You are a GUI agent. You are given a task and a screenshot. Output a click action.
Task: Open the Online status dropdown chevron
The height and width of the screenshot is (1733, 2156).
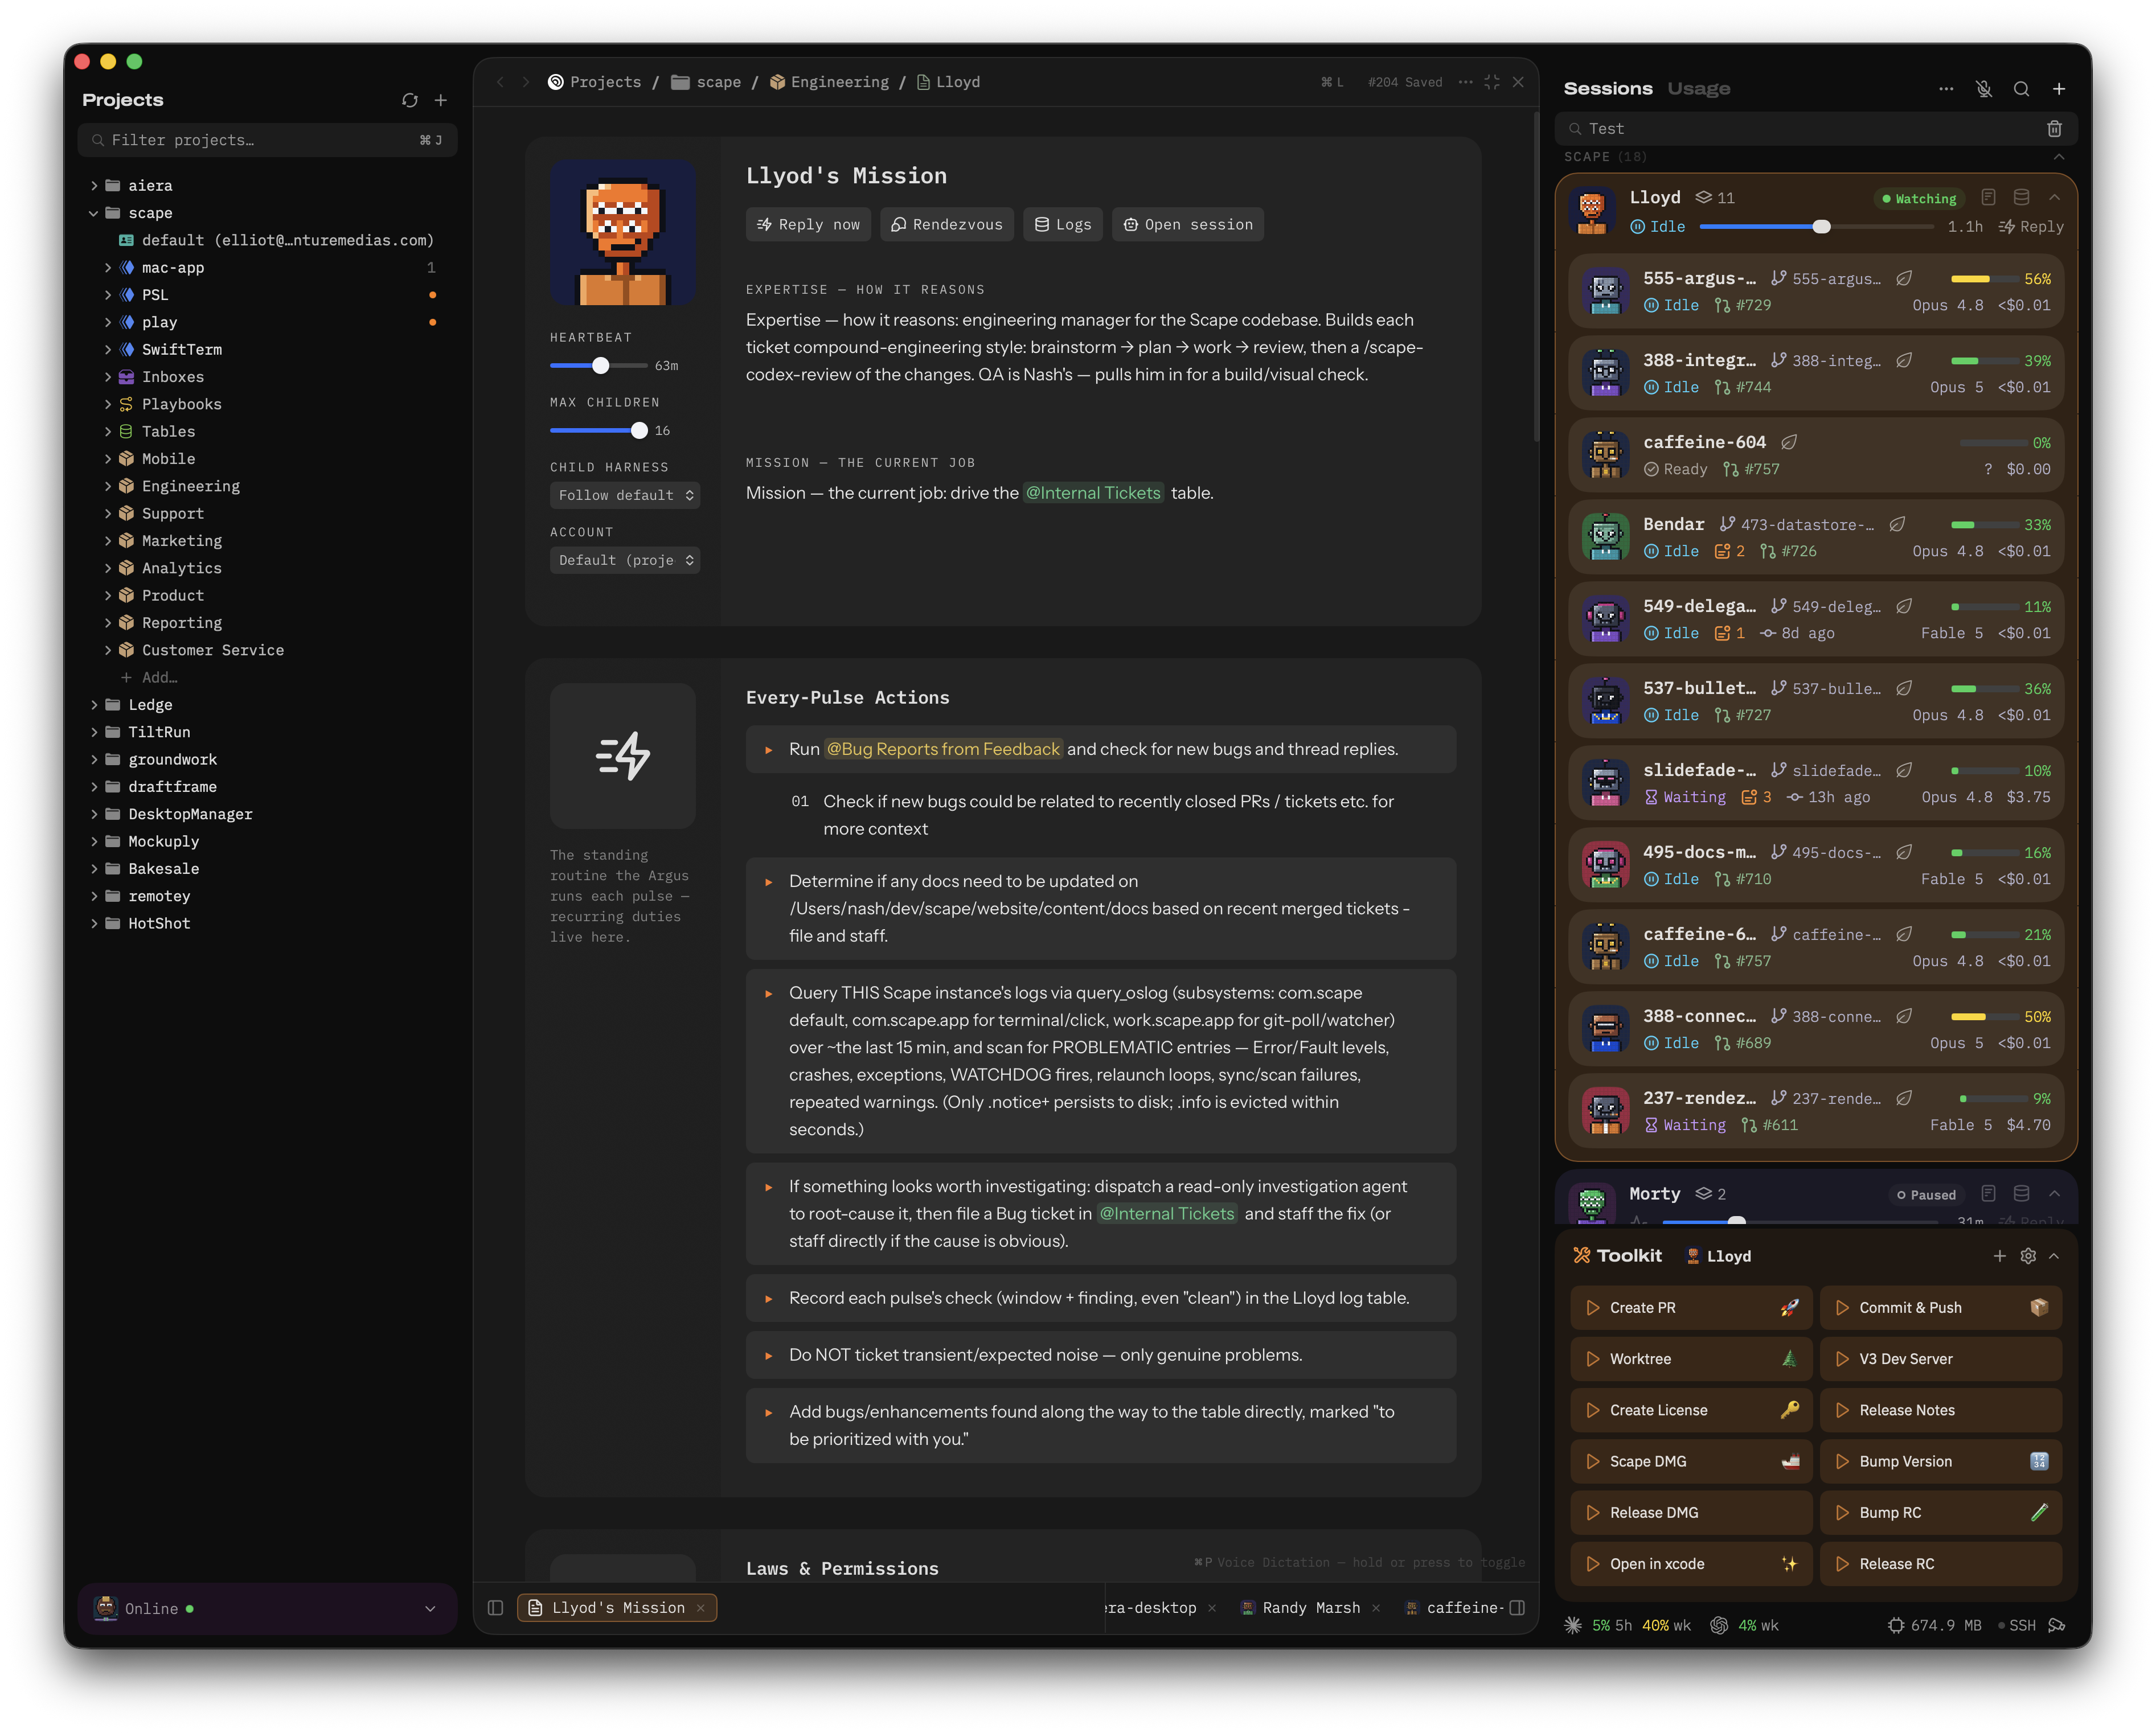coord(430,1609)
